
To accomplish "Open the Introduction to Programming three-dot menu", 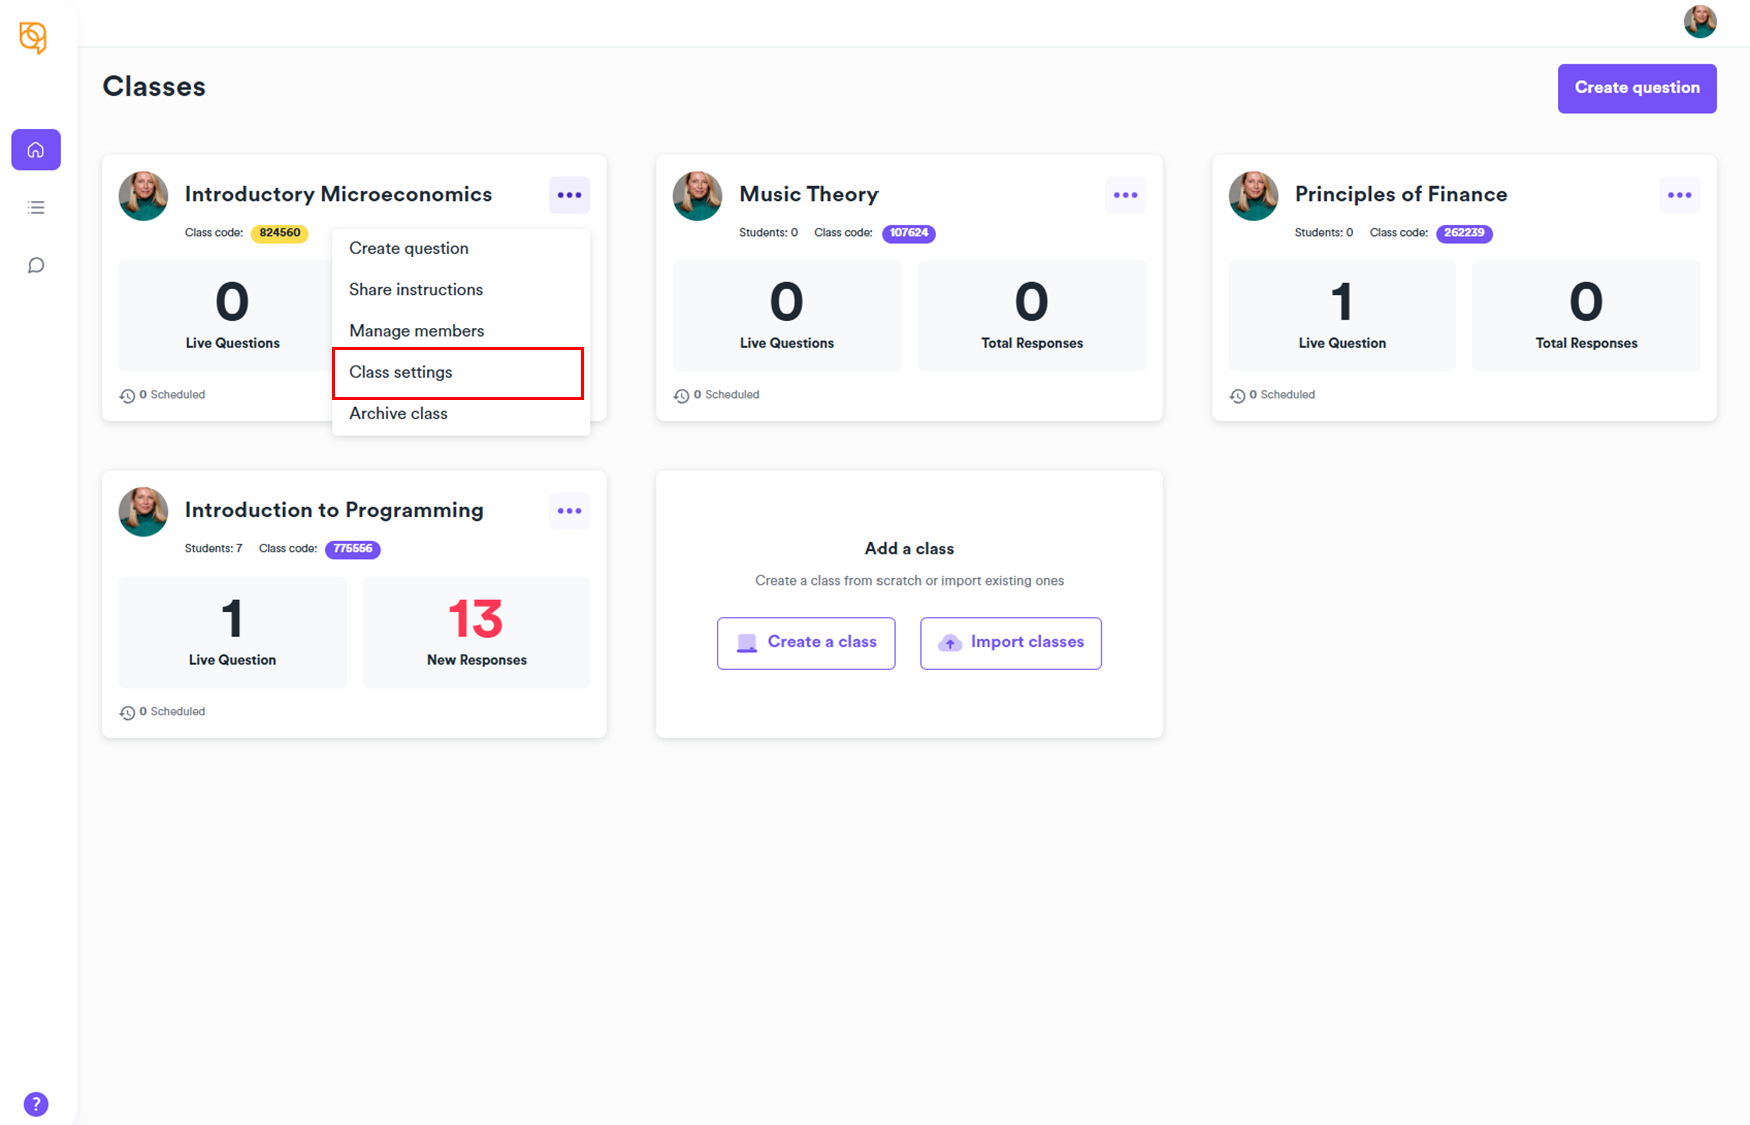I will coord(569,511).
